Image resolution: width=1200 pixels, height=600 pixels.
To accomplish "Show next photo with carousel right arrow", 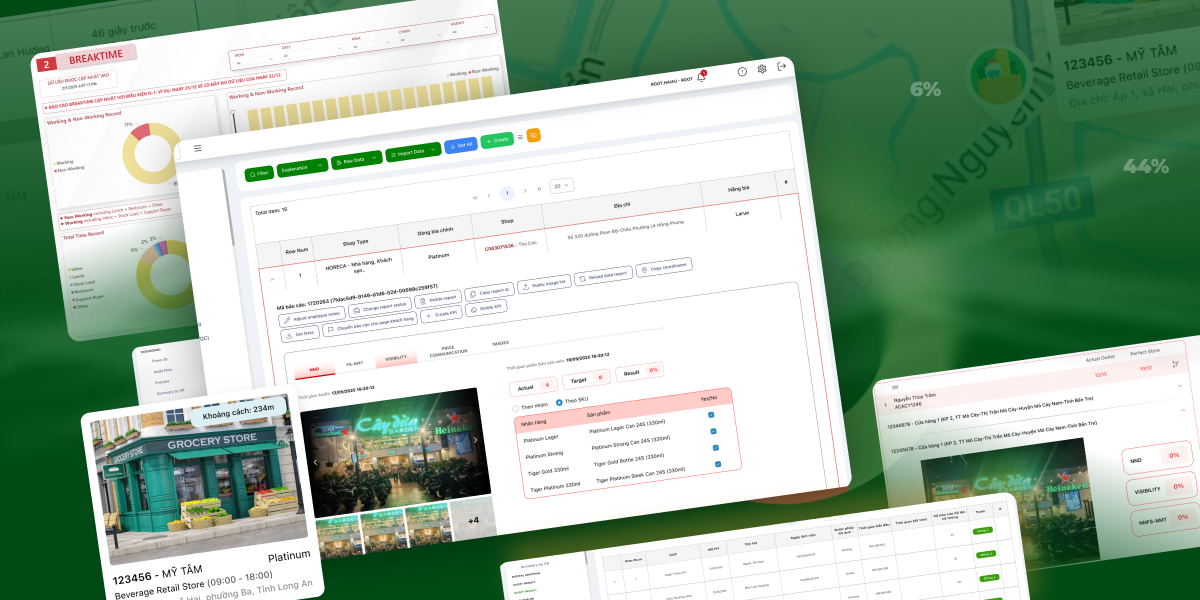I will pyautogui.click(x=475, y=441).
